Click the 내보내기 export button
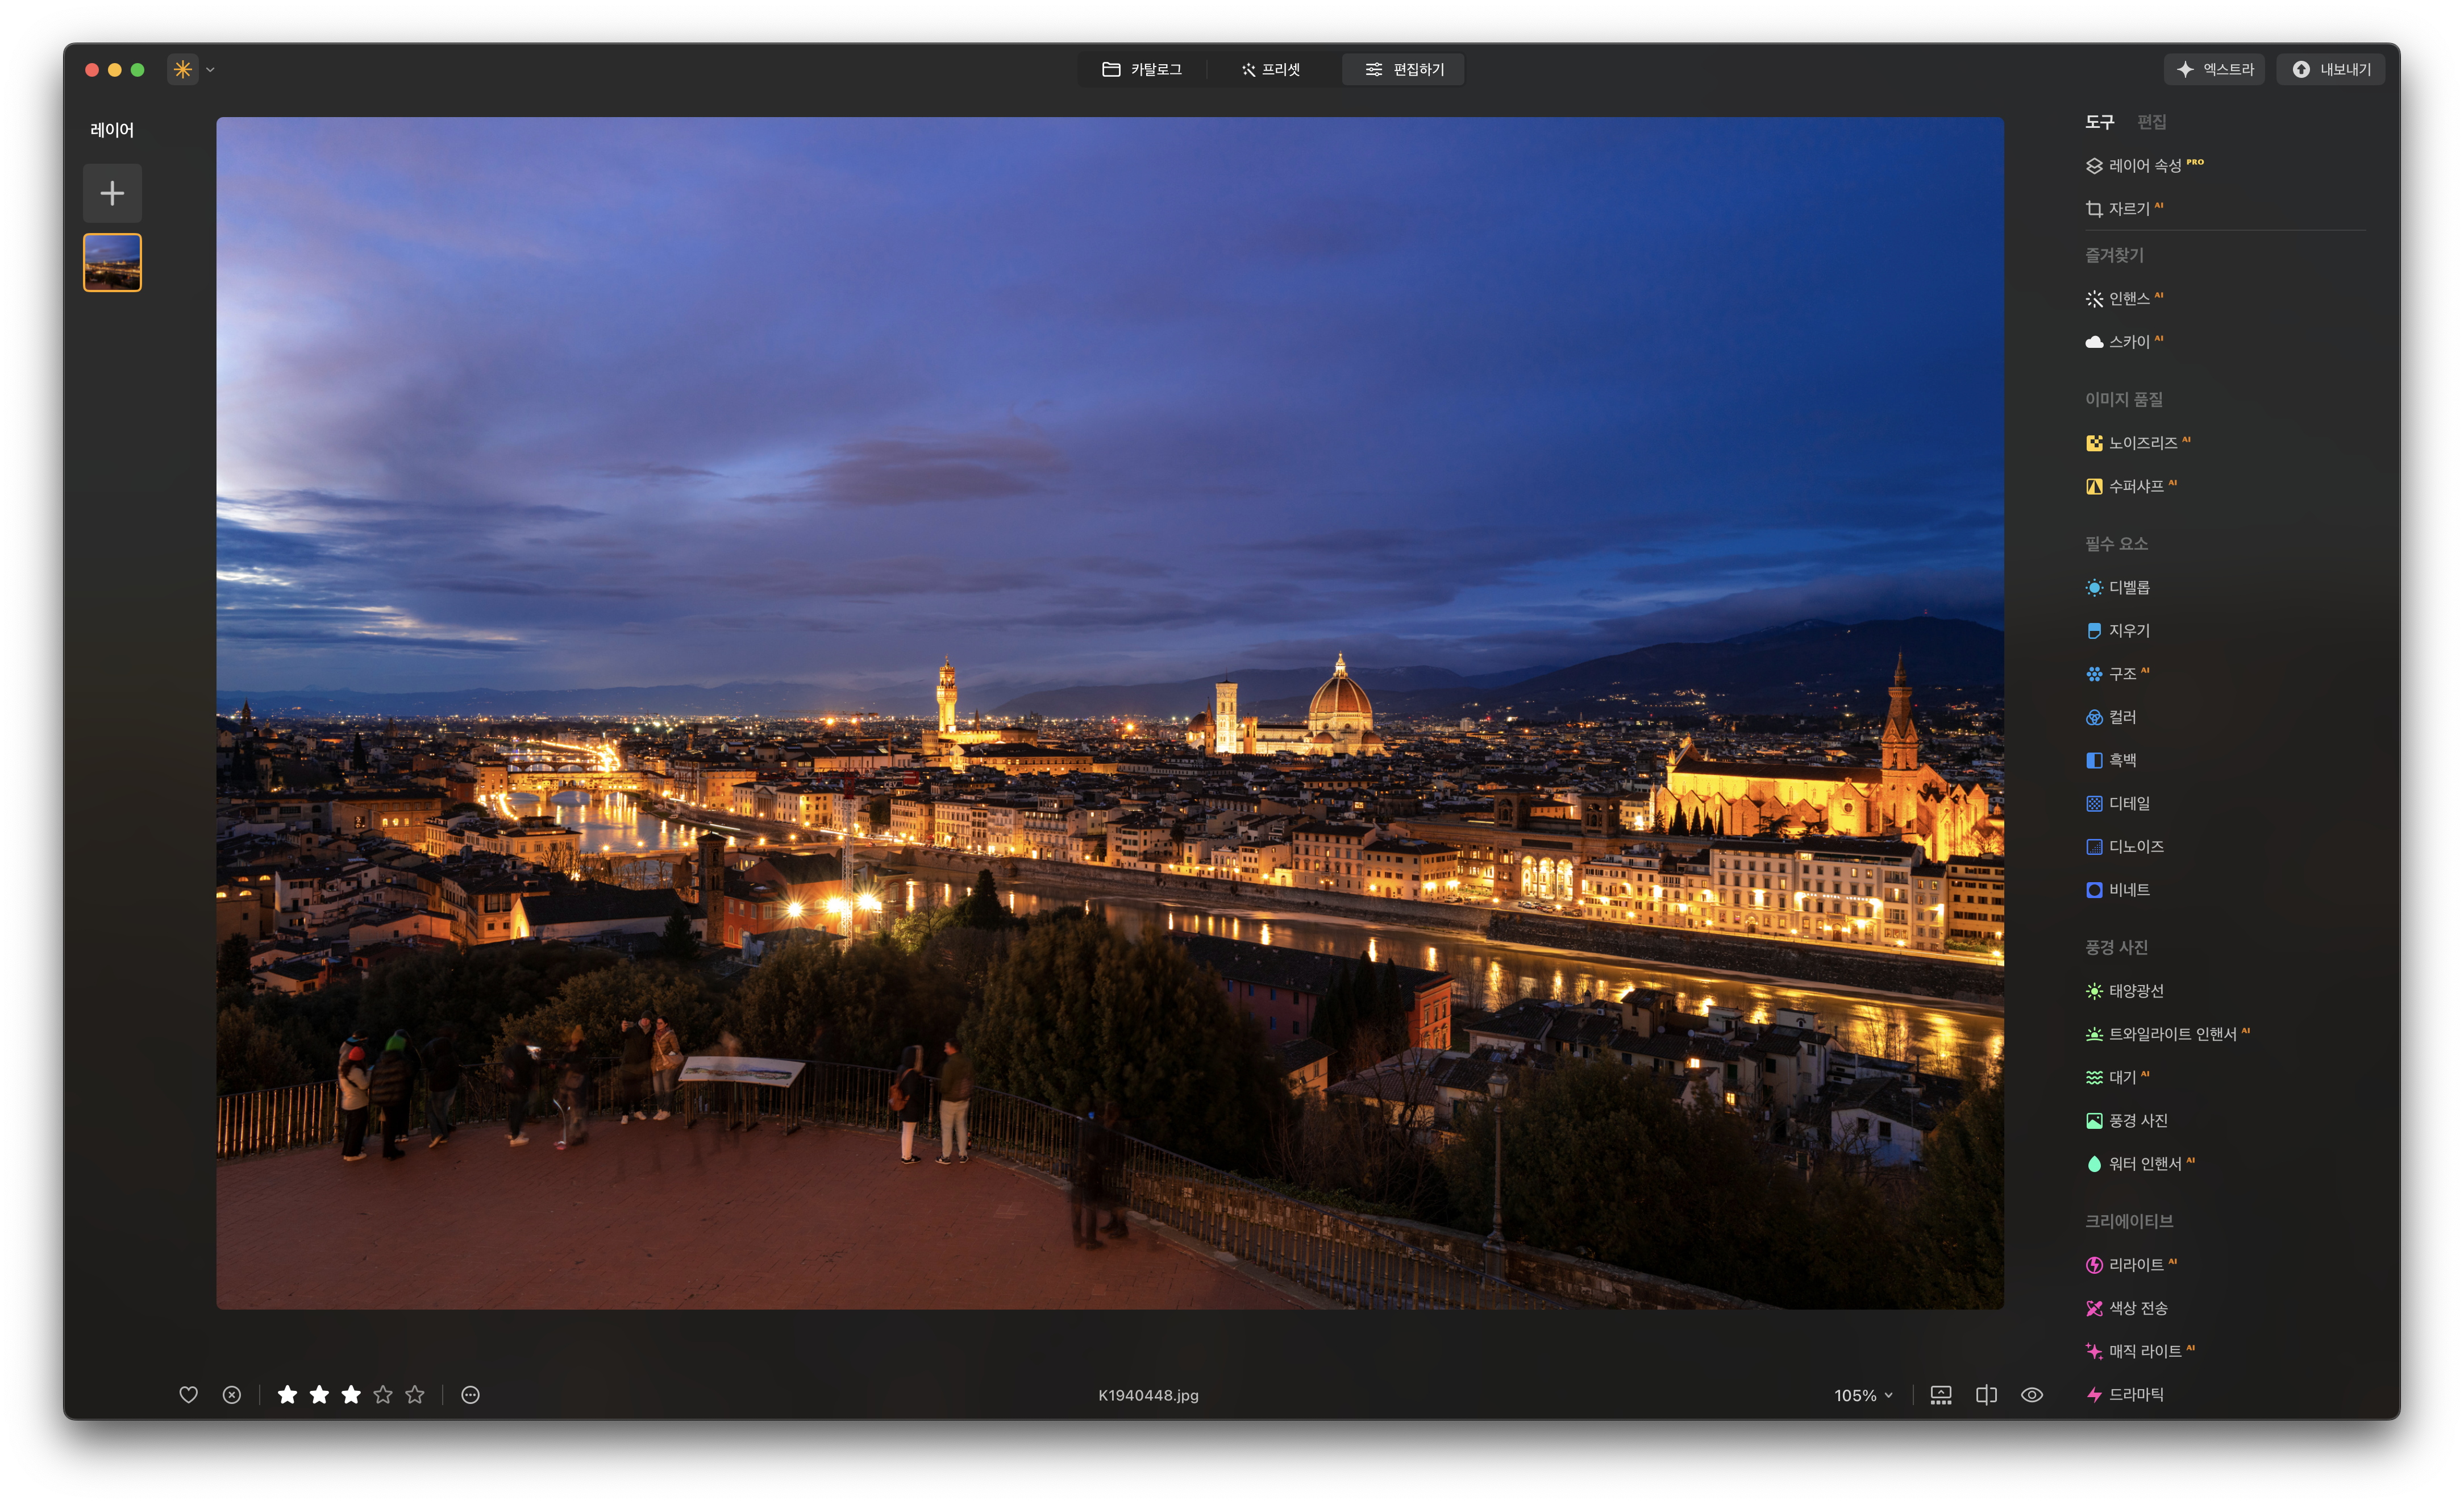2464x1504 pixels. 2330,70
